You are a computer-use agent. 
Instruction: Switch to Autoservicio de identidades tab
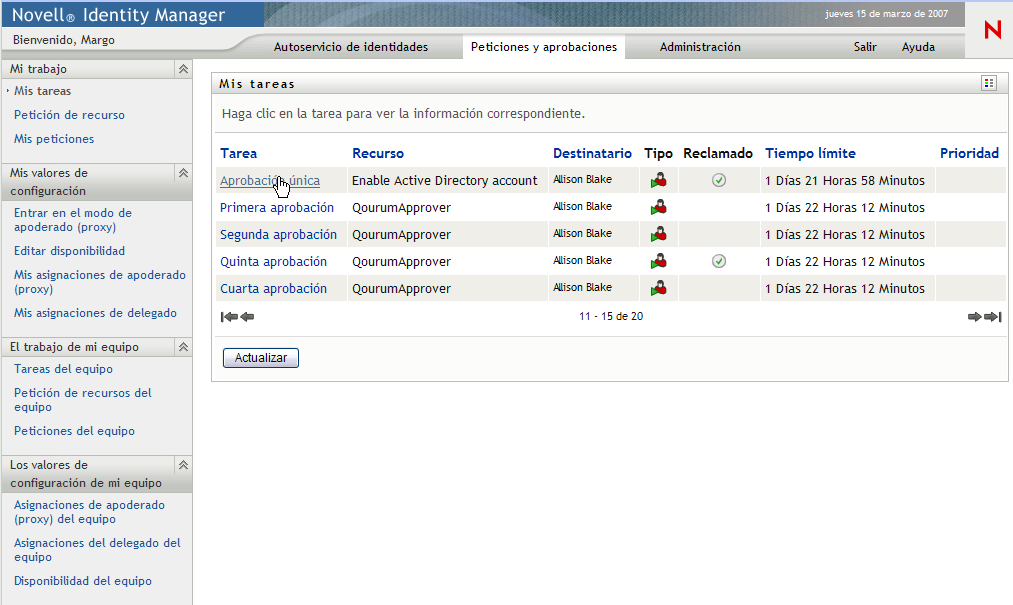click(x=351, y=47)
